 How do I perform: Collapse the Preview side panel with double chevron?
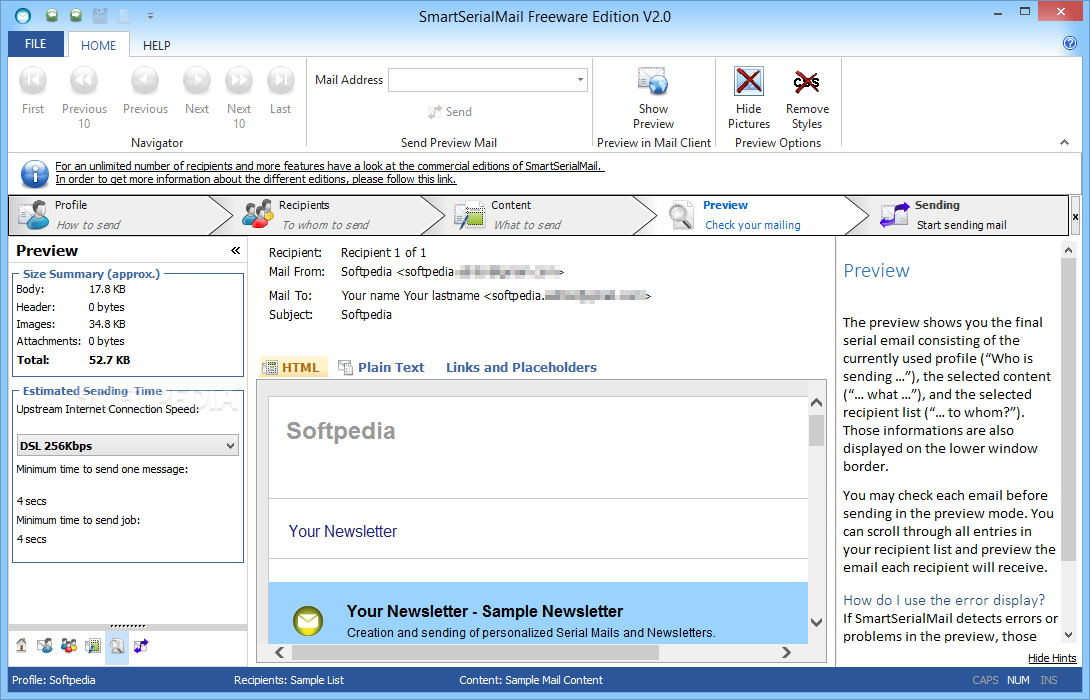point(236,250)
